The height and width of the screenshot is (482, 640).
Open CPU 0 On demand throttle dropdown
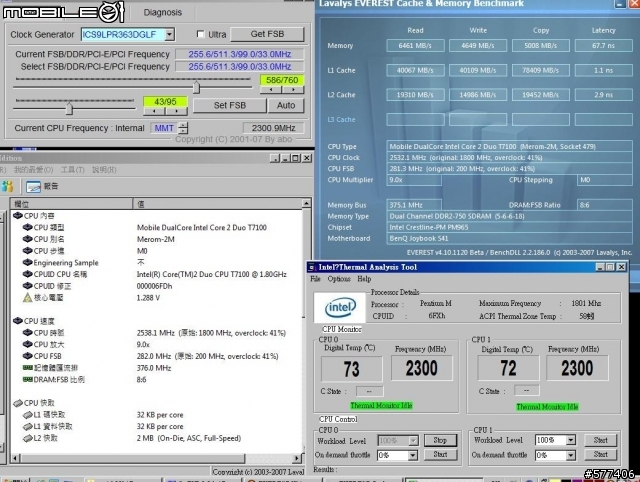[x=413, y=455]
